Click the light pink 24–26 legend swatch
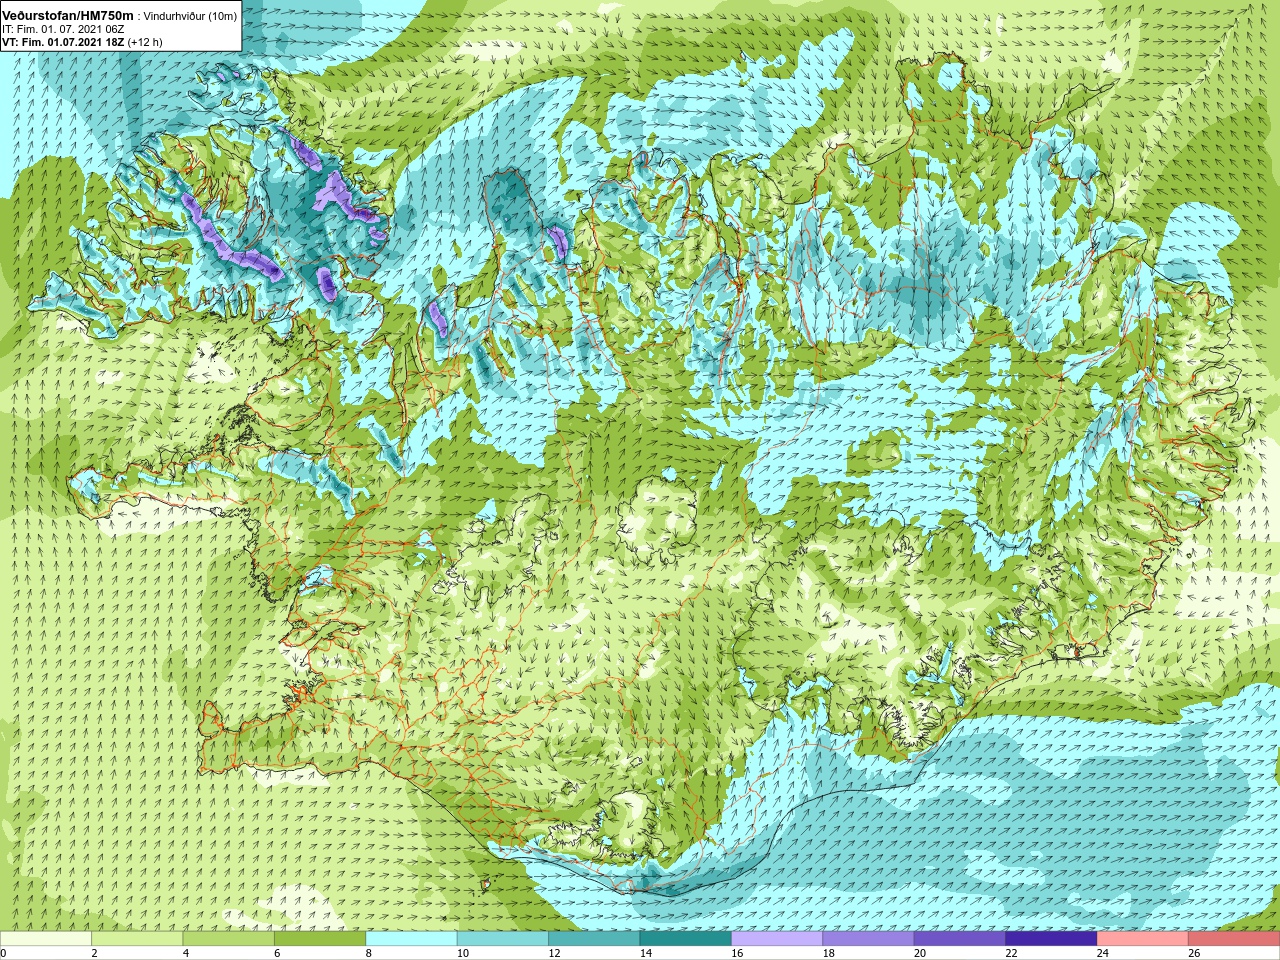The height and width of the screenshot is (960, 1280). [1143, 939]
